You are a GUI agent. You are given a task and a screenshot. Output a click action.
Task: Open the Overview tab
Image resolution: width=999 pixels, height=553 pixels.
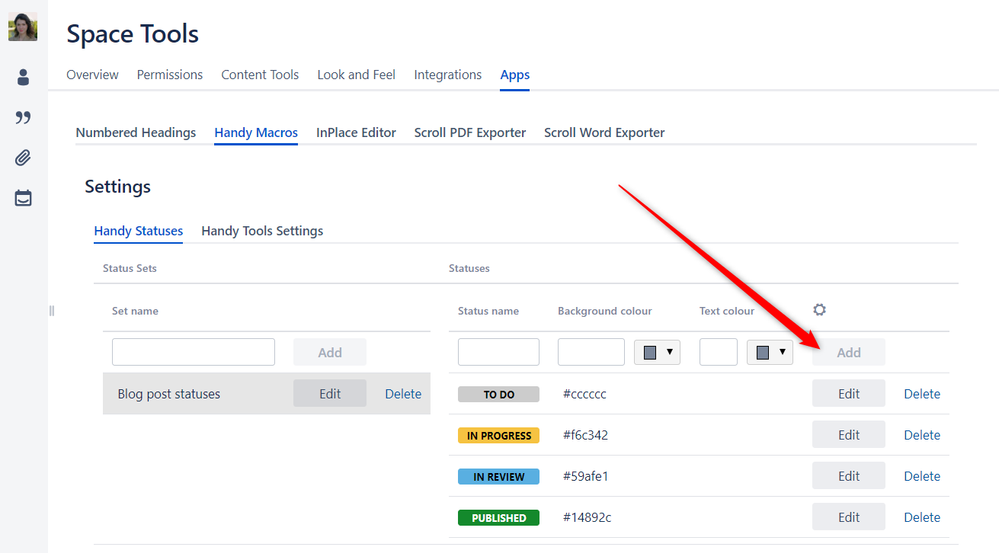click(92, 75)
